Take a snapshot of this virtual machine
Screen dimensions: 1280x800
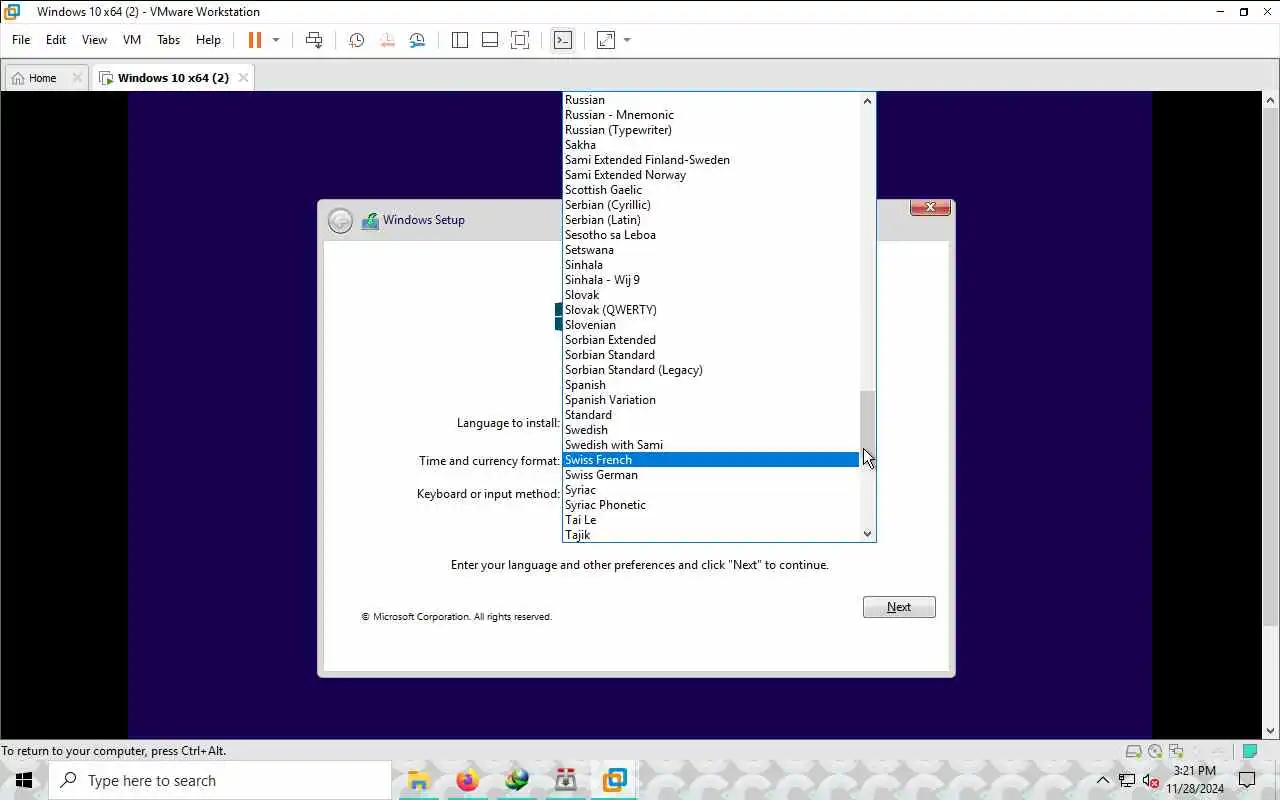pyautogui.click(x=356, y=40)
